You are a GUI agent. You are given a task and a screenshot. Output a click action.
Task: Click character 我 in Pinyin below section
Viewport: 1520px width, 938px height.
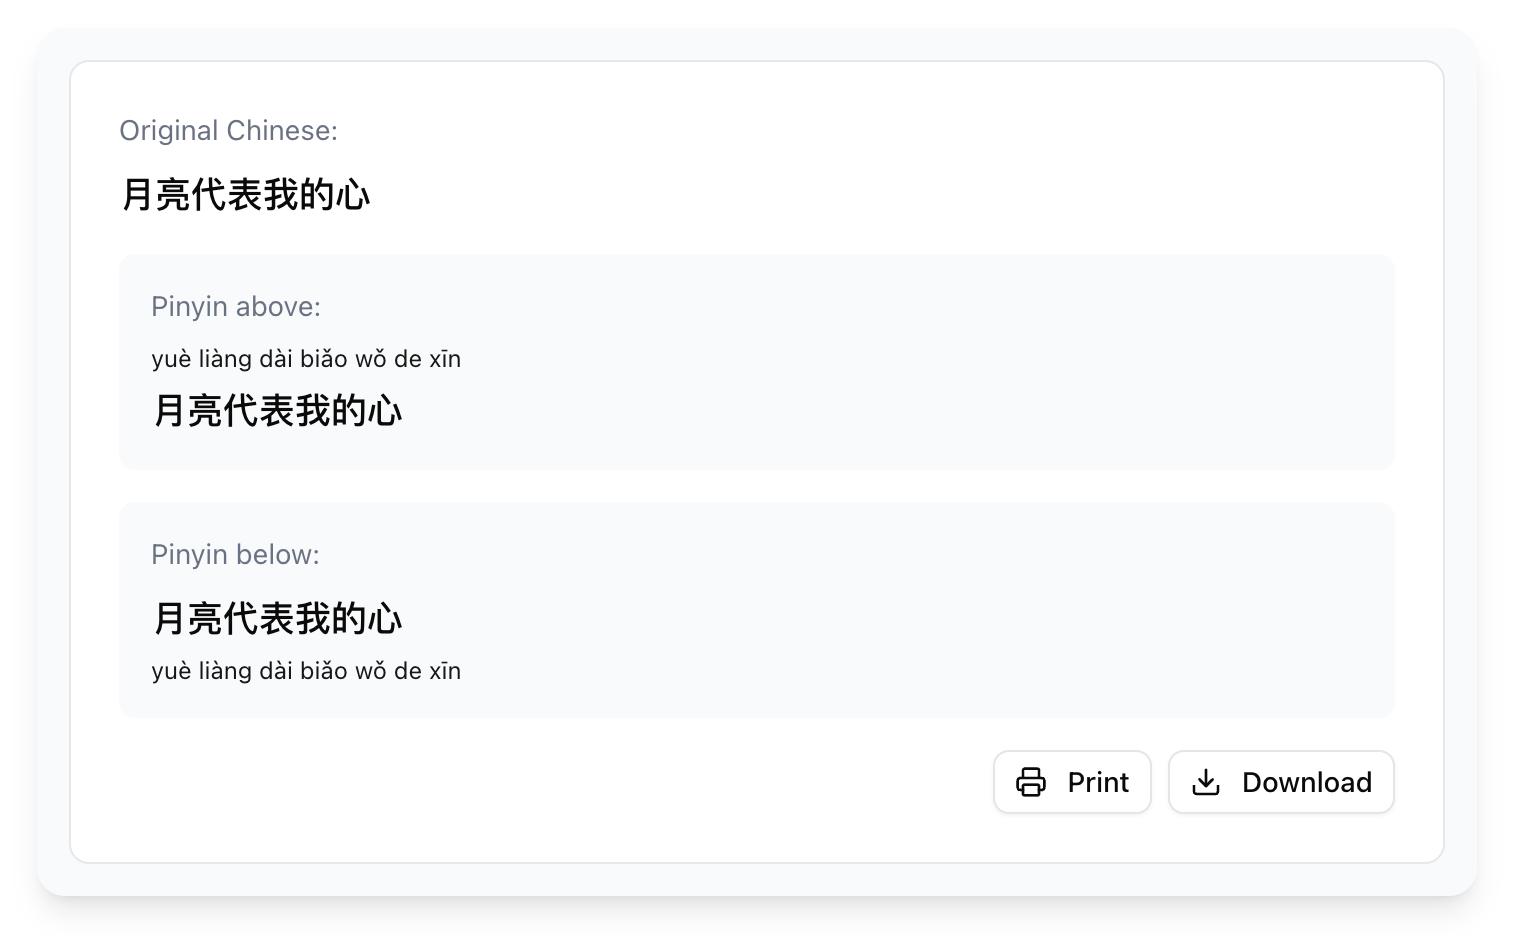click(x=313, y=619)
